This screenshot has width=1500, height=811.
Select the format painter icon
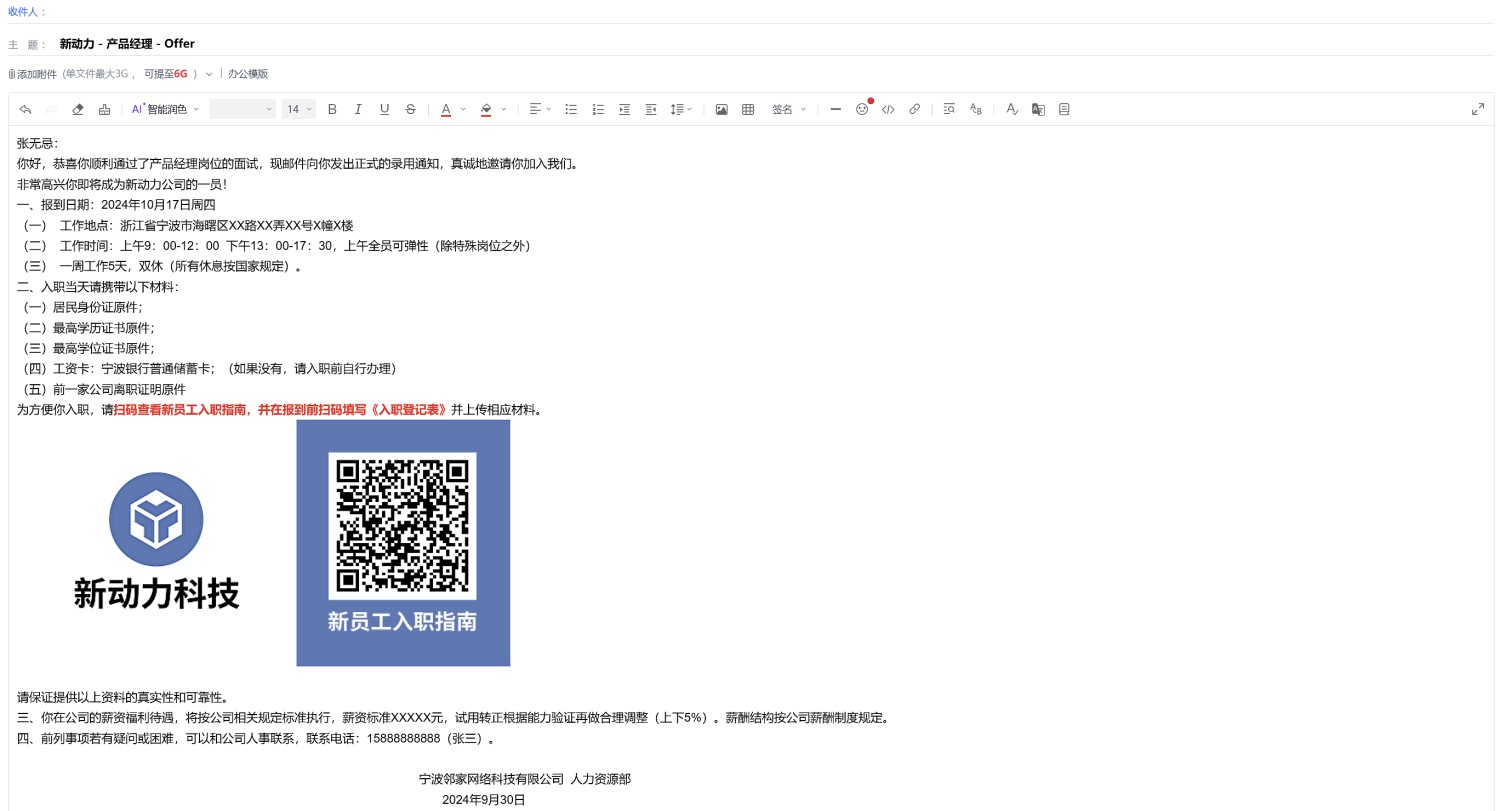[104, 109]
